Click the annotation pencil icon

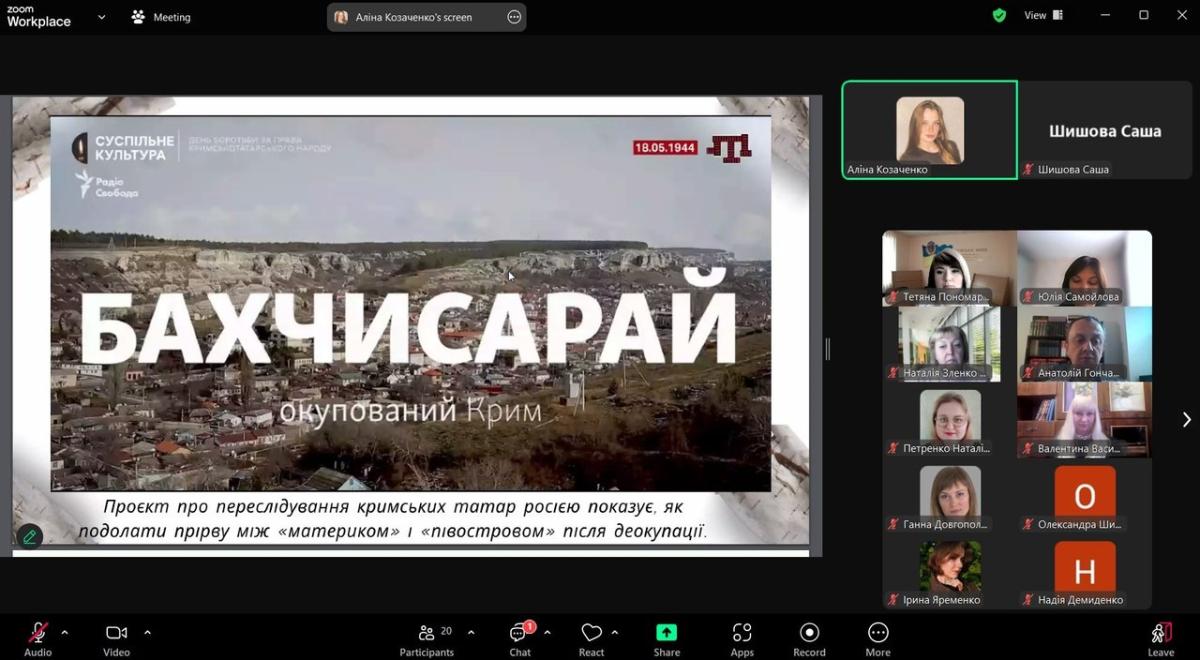point(29,537)
